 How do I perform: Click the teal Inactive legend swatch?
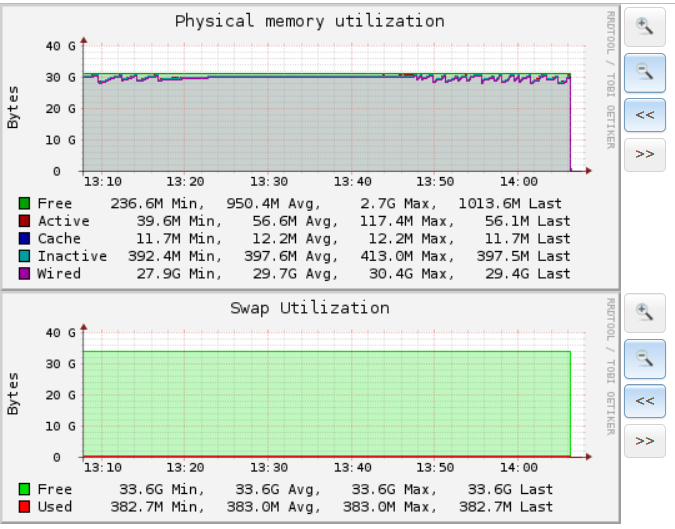pyautogui.click(x=25, y=256)
